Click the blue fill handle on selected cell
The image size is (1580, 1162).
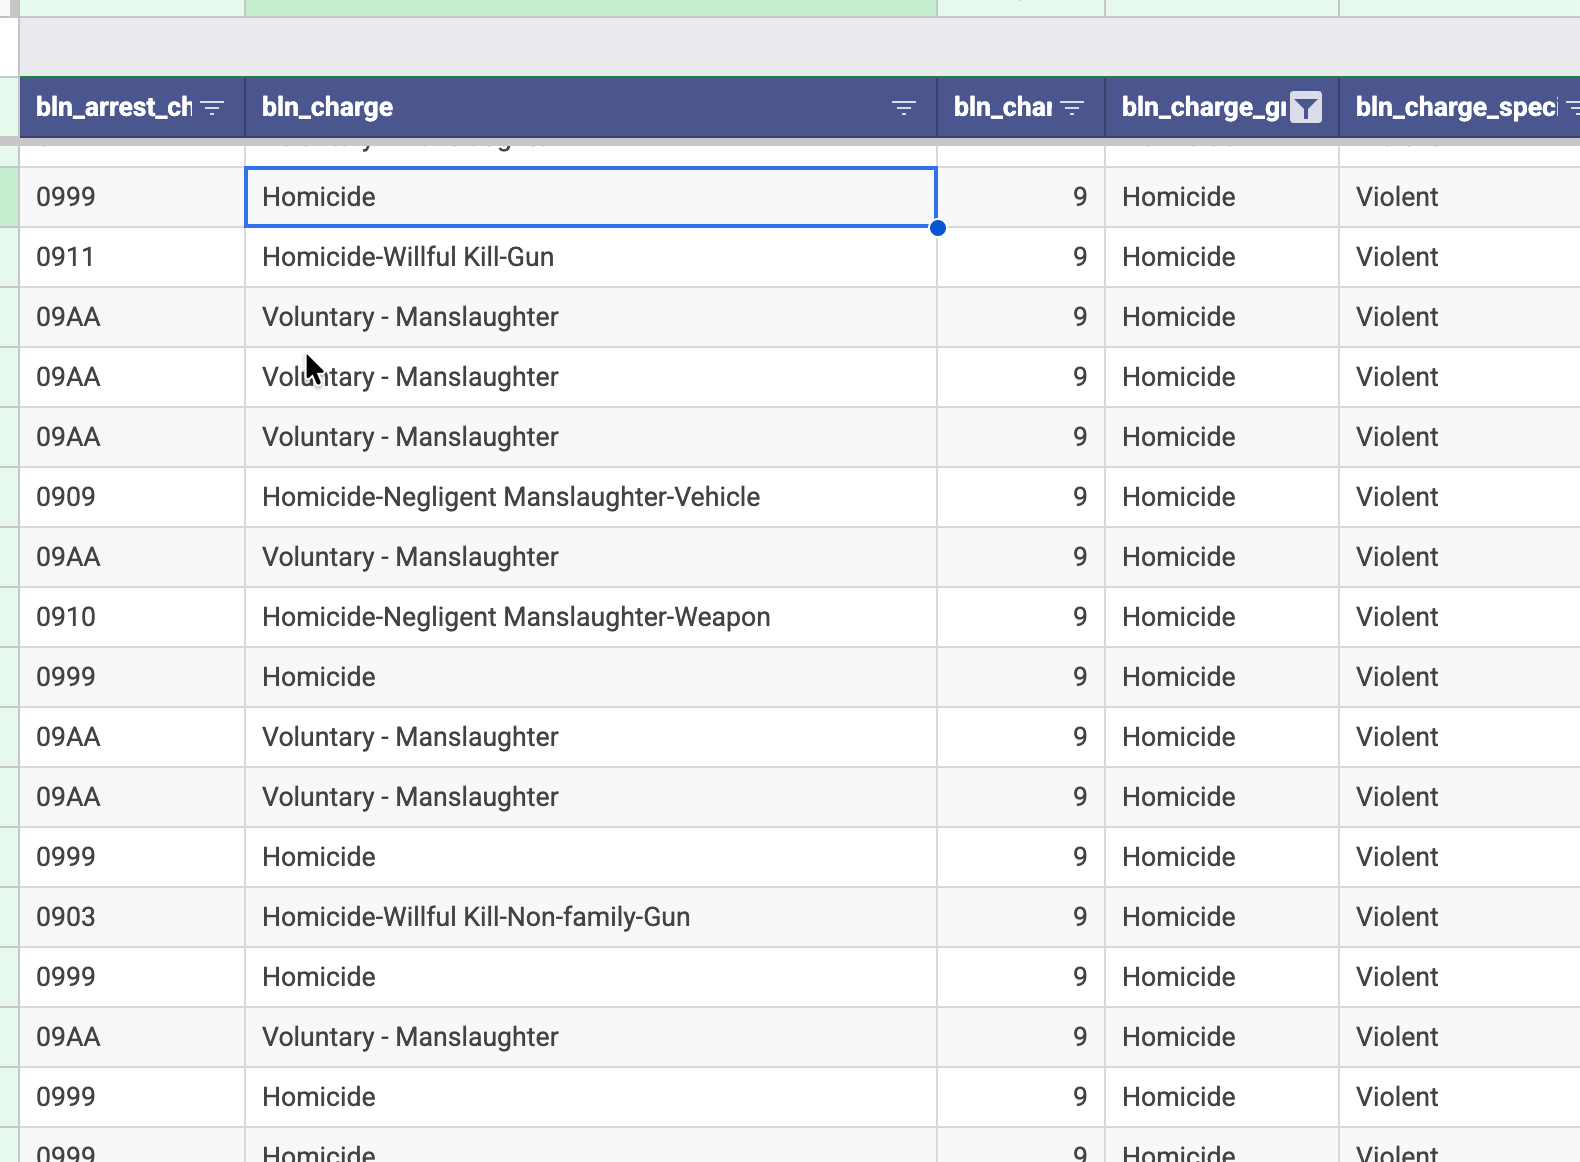tap(937, 228)
